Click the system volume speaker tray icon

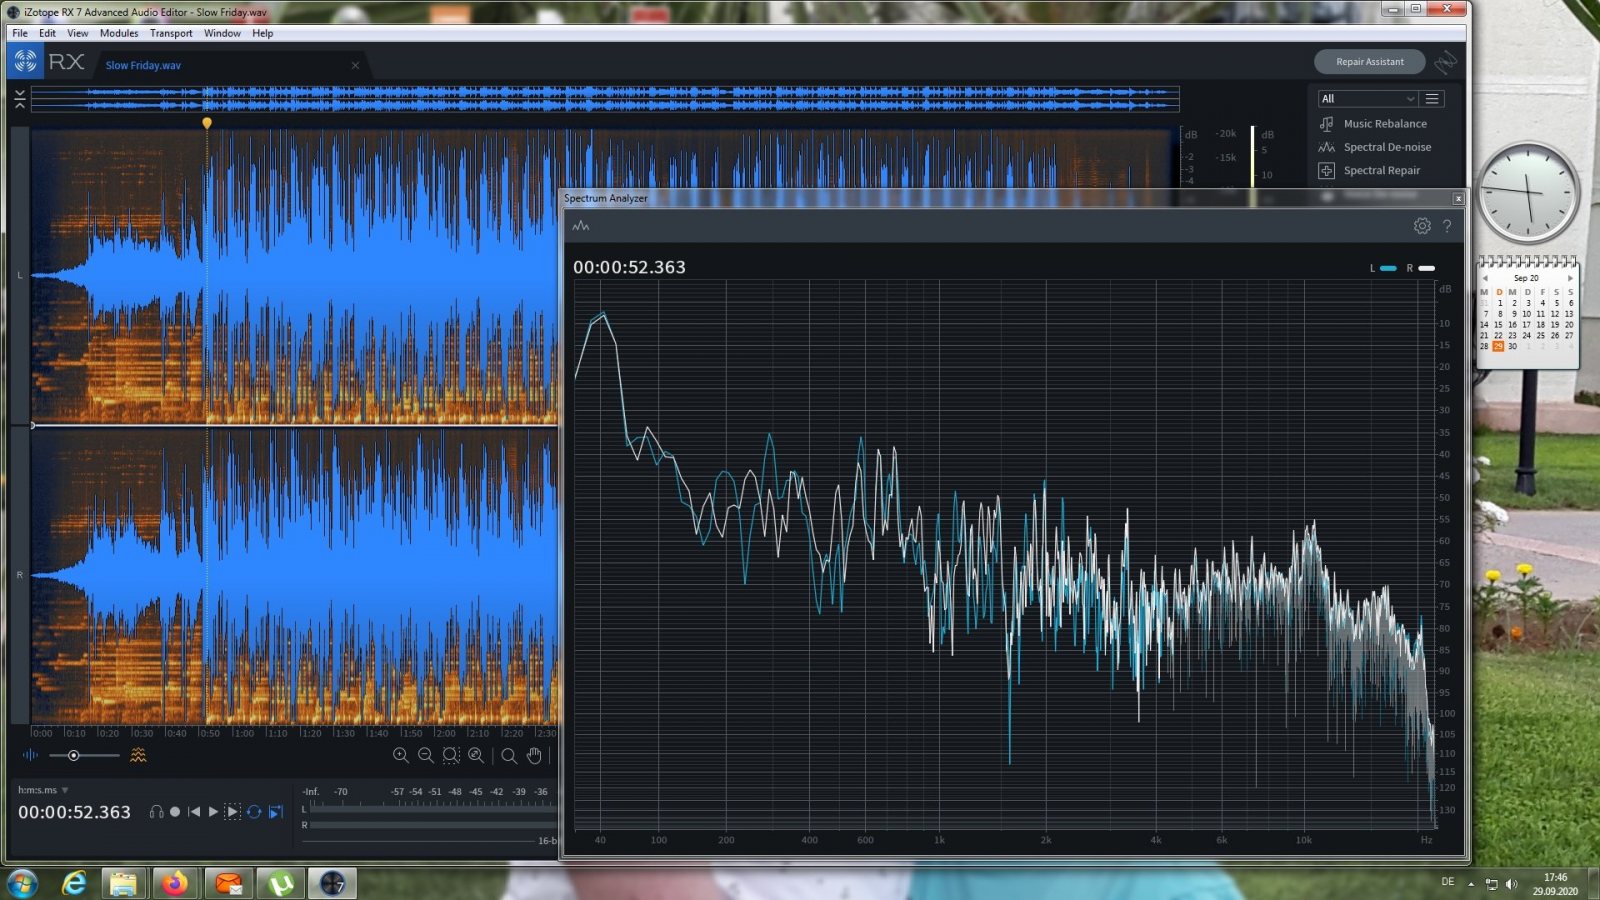[x=1511, y=884]
